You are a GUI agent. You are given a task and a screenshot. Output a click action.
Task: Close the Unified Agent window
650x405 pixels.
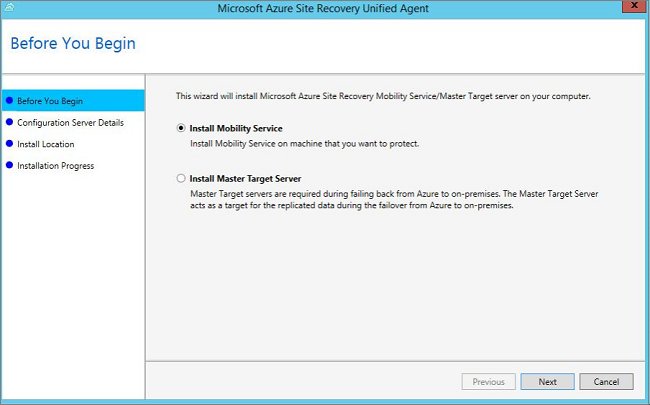tap(634, 6)
